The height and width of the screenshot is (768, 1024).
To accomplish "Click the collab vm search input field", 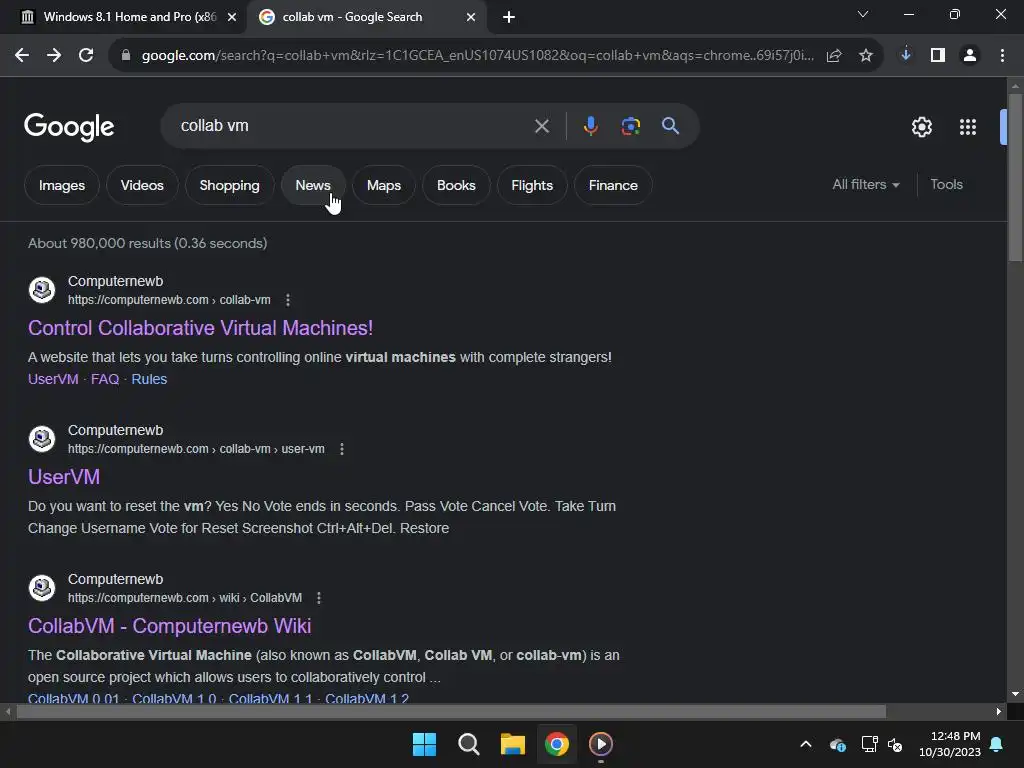I will [x=353, y=125].
